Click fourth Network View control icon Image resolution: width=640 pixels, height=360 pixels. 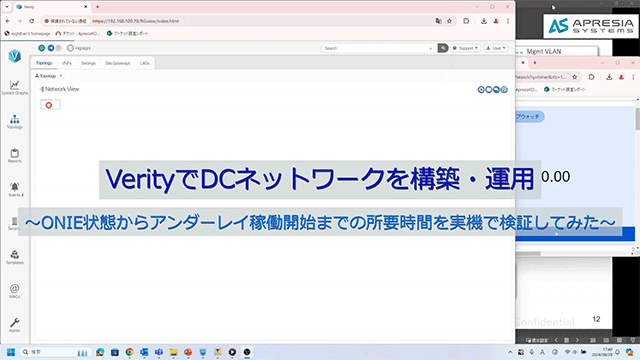[x=504, y=90]
